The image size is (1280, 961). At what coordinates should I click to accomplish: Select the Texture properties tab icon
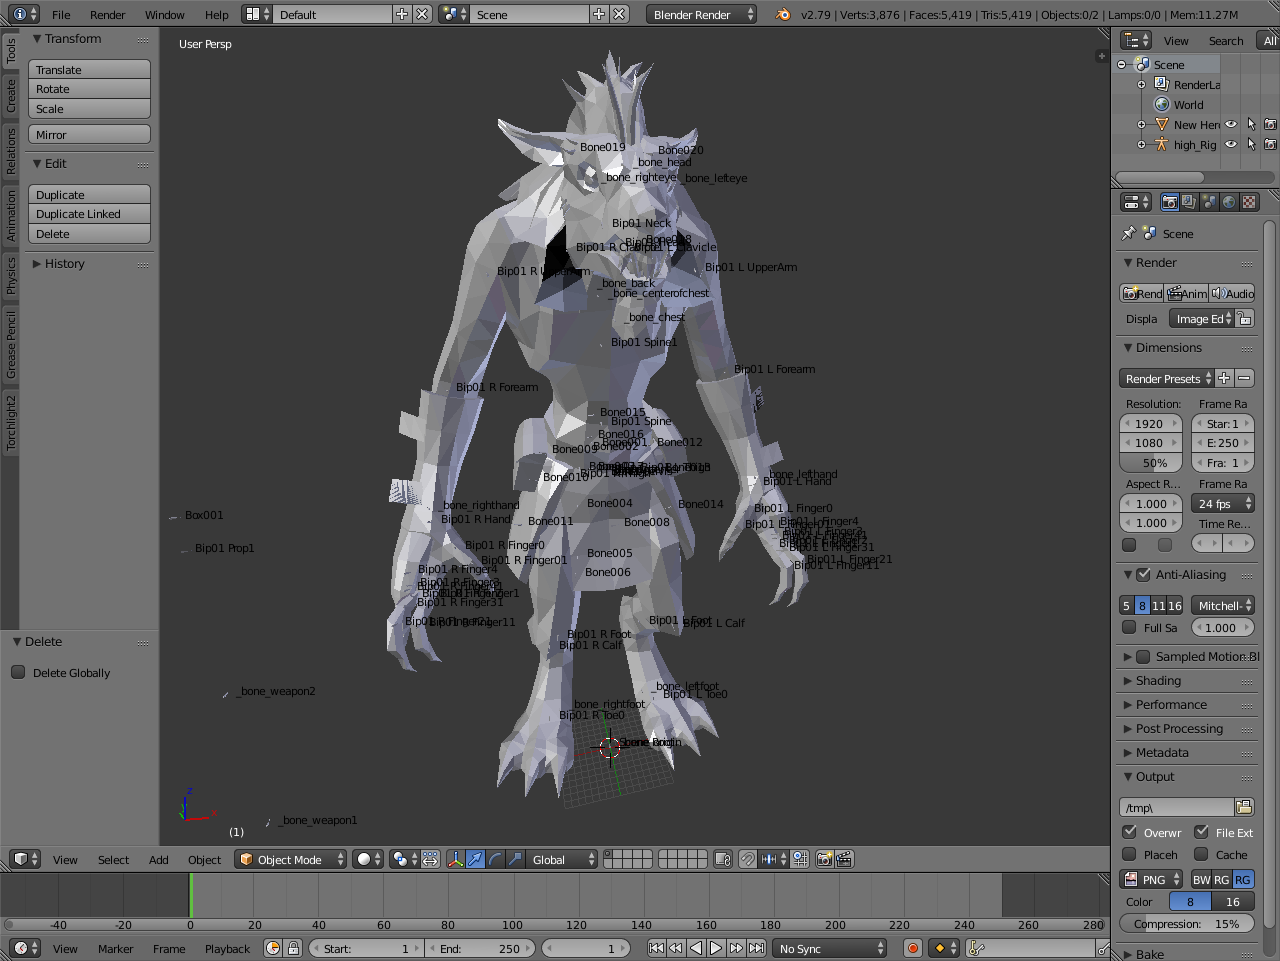(1249, 202)
